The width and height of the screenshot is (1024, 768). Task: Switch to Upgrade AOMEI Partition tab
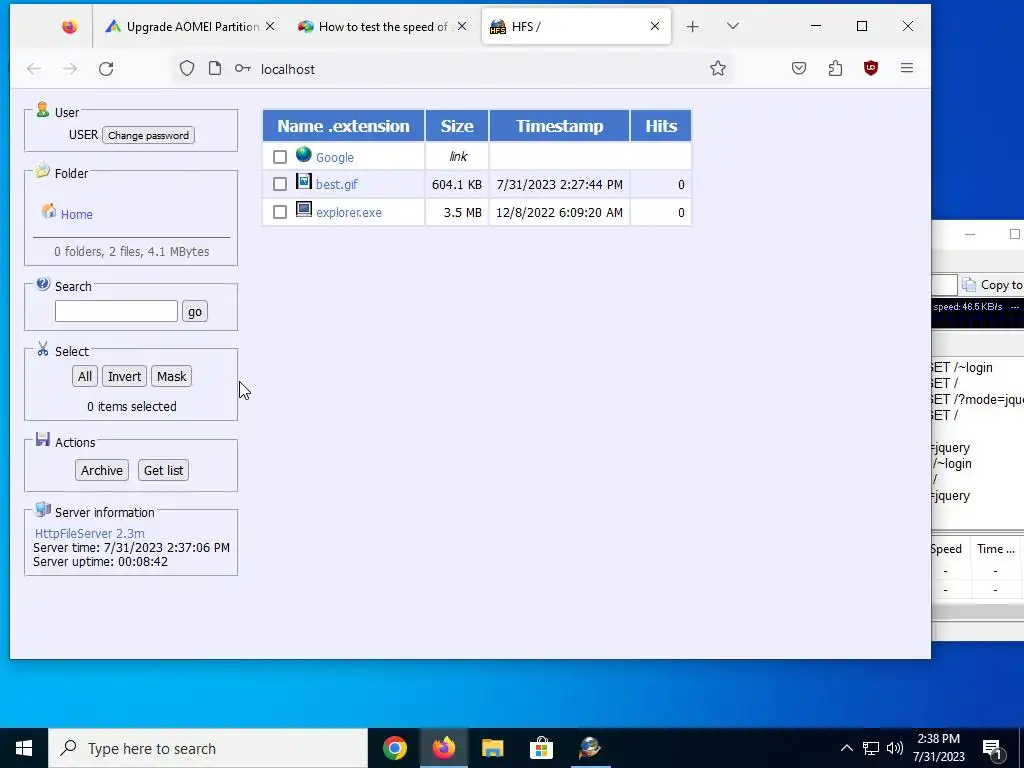click(x=184, y=26)
